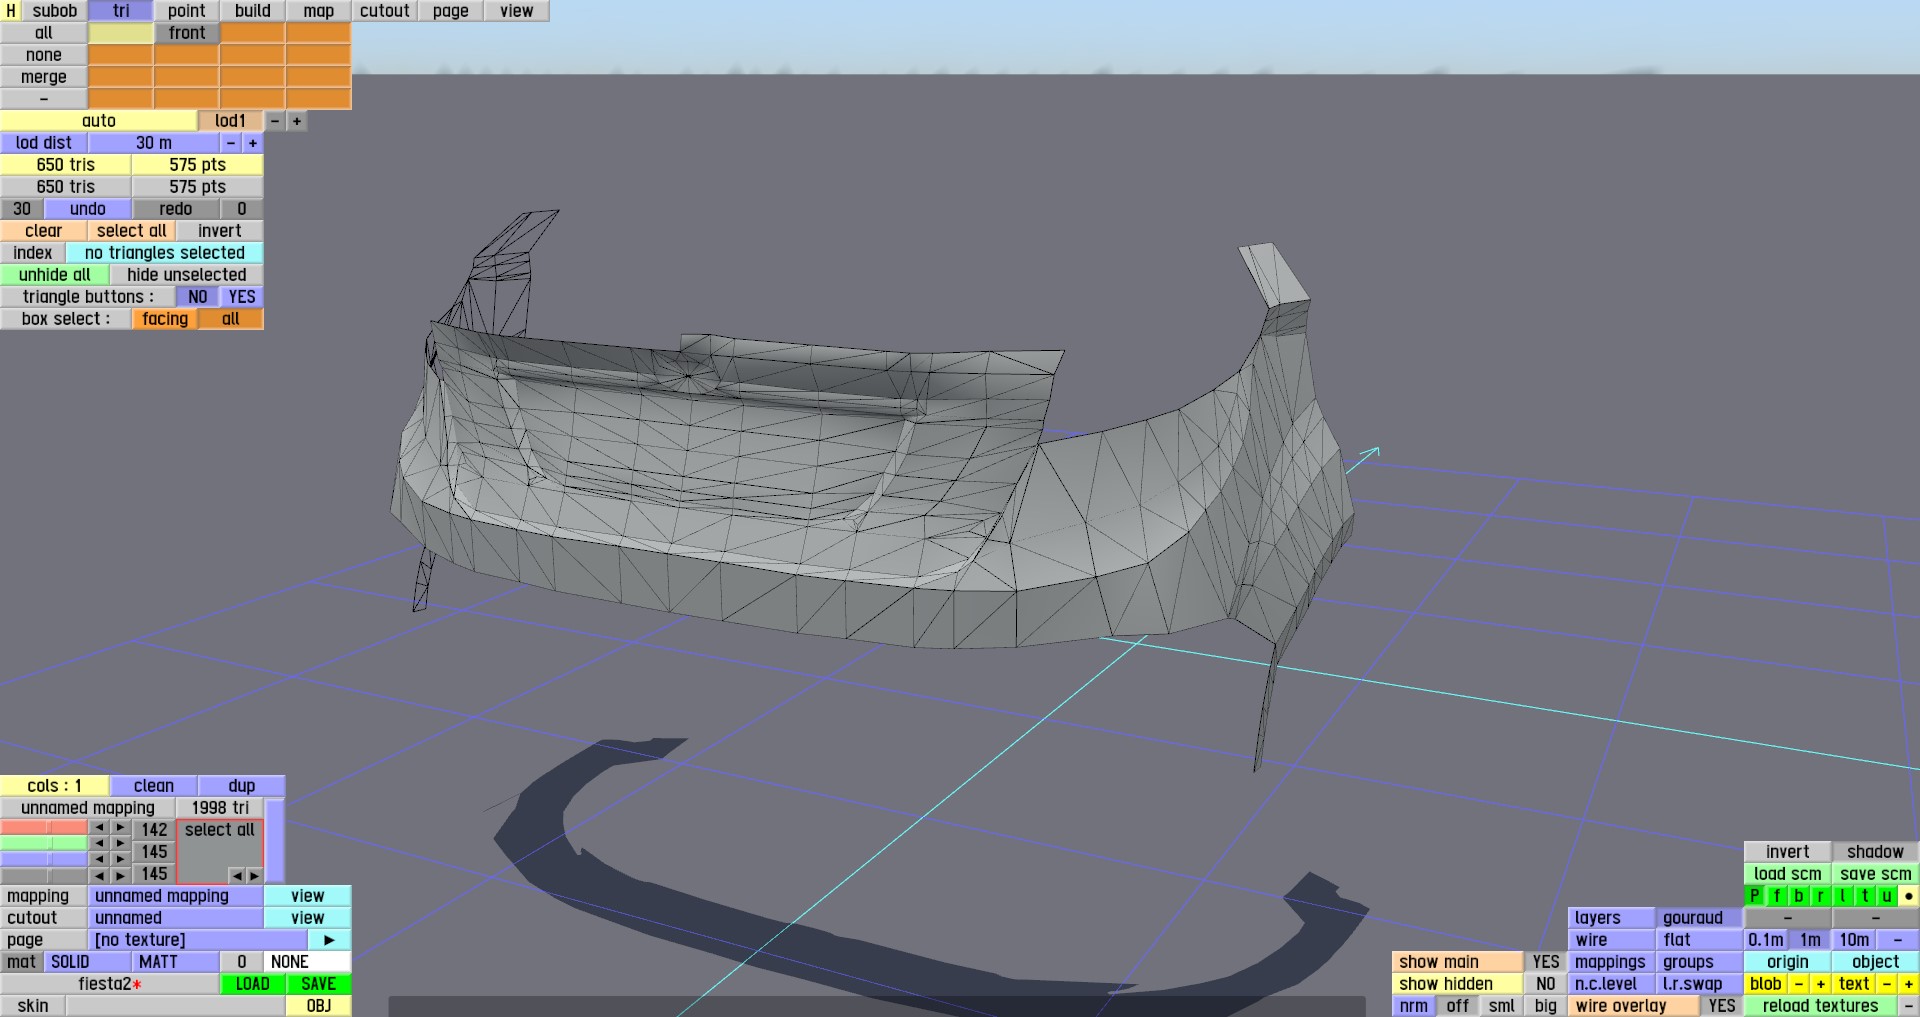Click the P perspective view button
The height and width of the screenshot is (1017, 1920).
click(x=1755, y=896)
